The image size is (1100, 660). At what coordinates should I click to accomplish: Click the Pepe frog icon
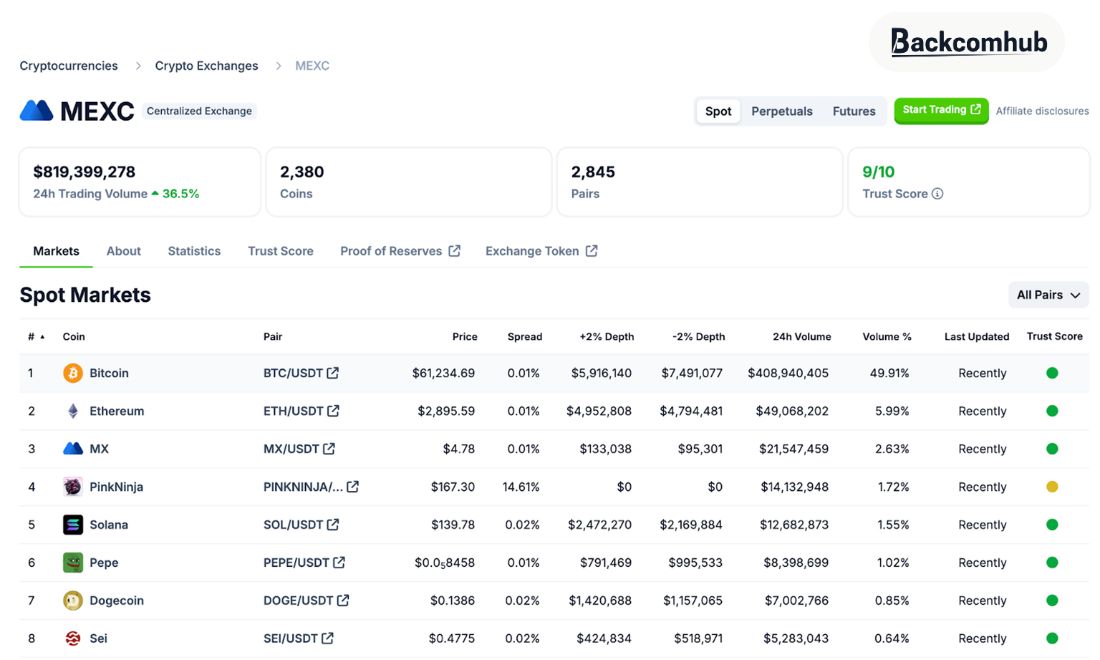[x=73, y=563]
